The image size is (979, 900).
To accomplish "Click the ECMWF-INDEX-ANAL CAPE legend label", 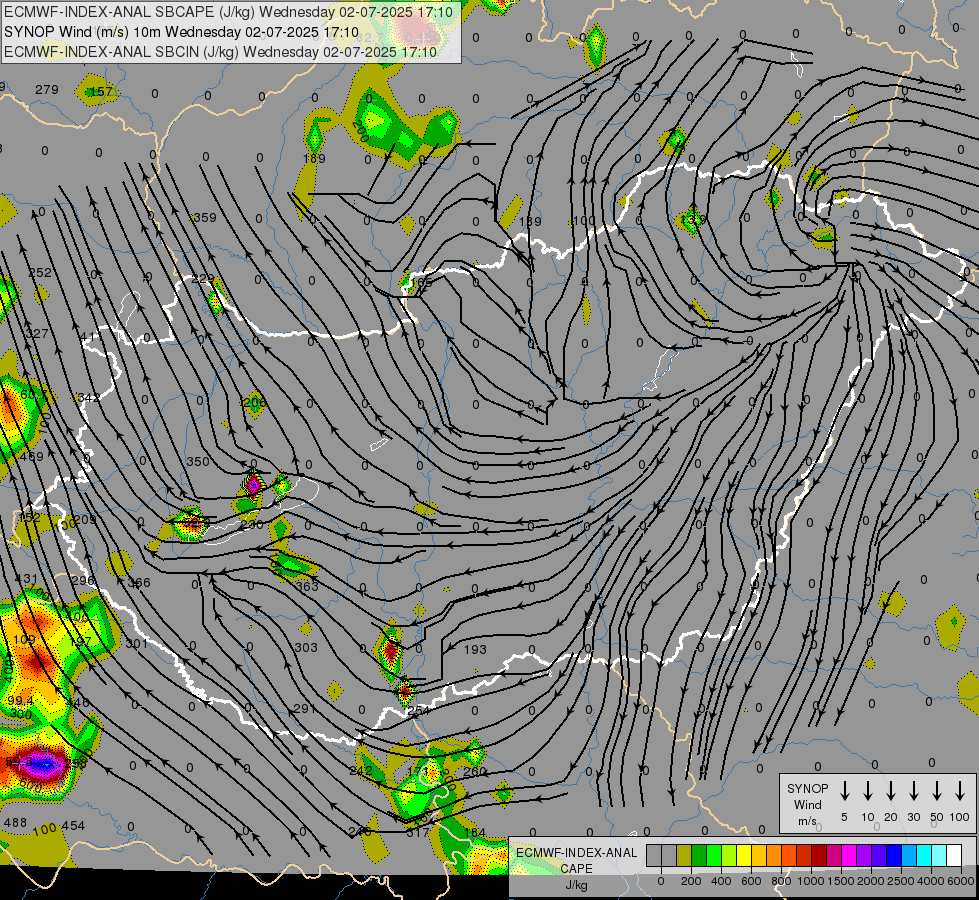I will pos(576,860).
